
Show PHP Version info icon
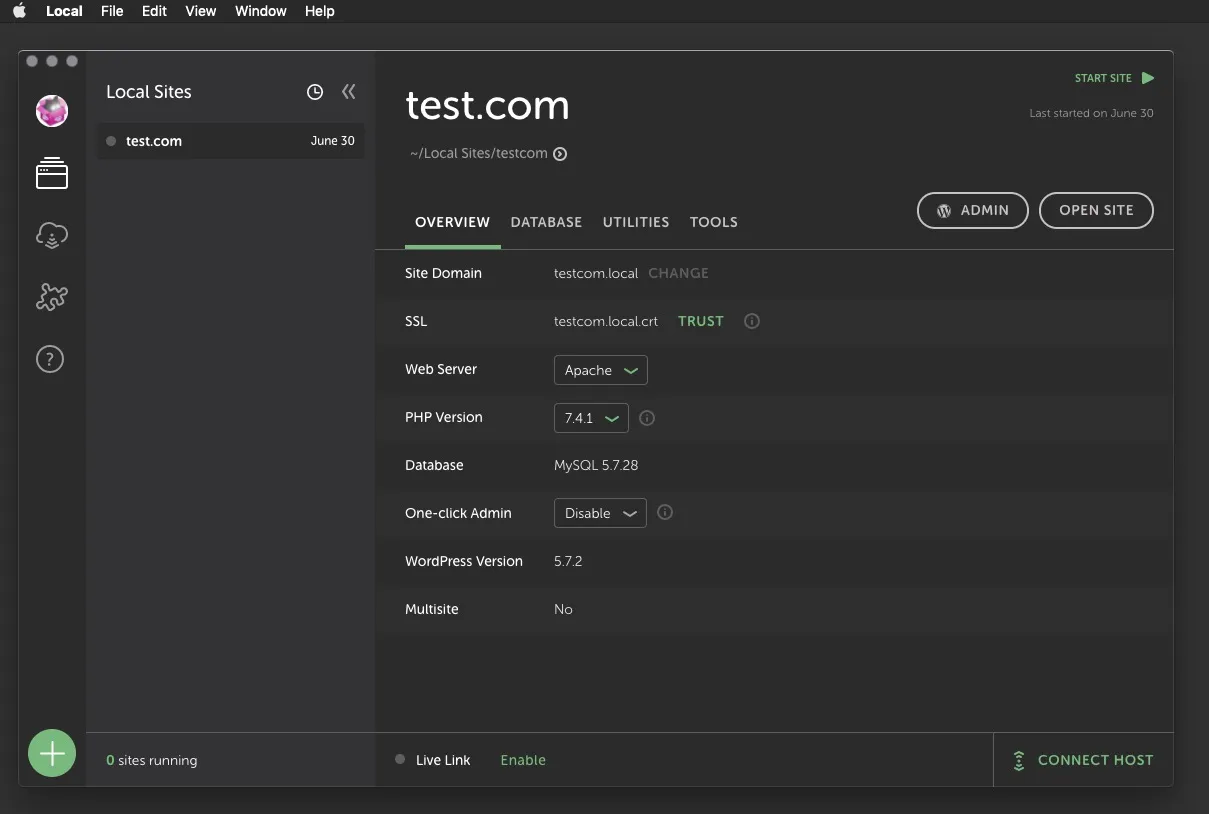647,418
